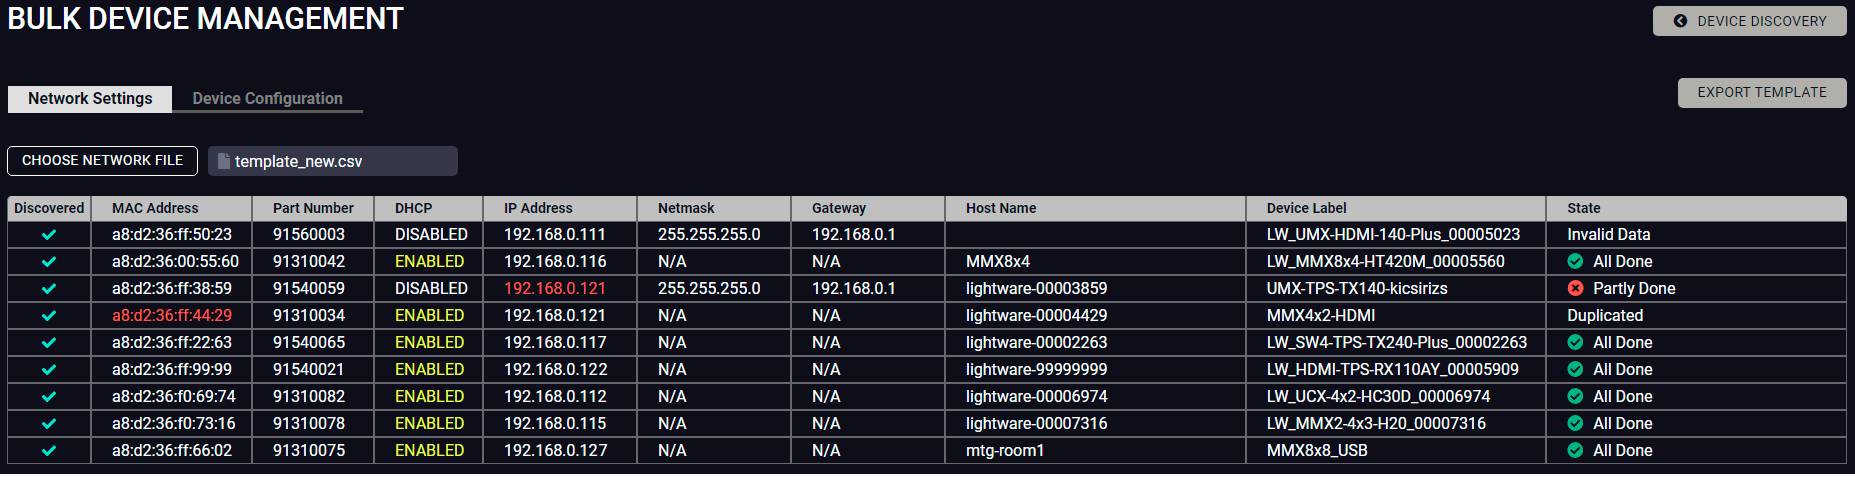Image resolution: width=1855 pixels, height=477 pixels.
Task: Click discovered checkmark for a8:d2:36:f0:73:16
Action: point(49,424)
